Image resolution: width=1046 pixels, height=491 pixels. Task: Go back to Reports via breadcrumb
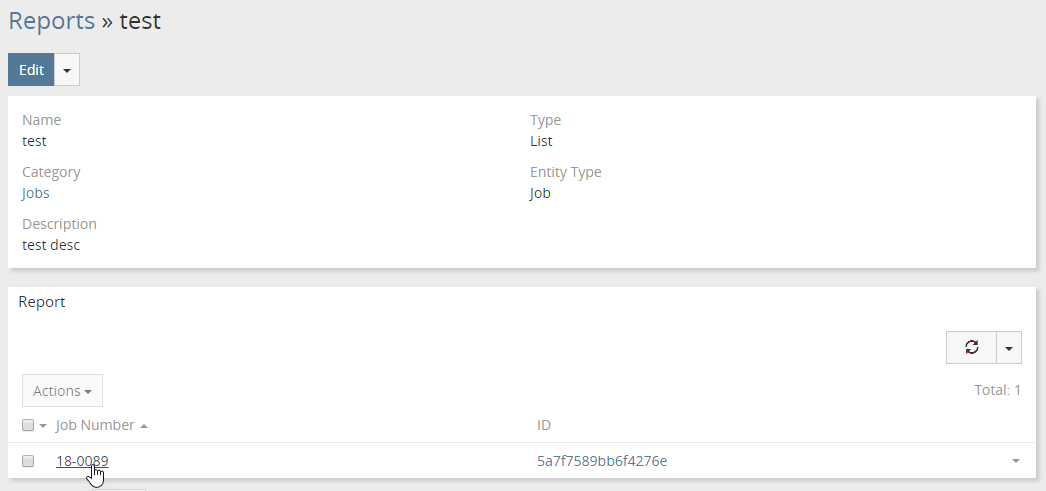(x=51, y=21)
